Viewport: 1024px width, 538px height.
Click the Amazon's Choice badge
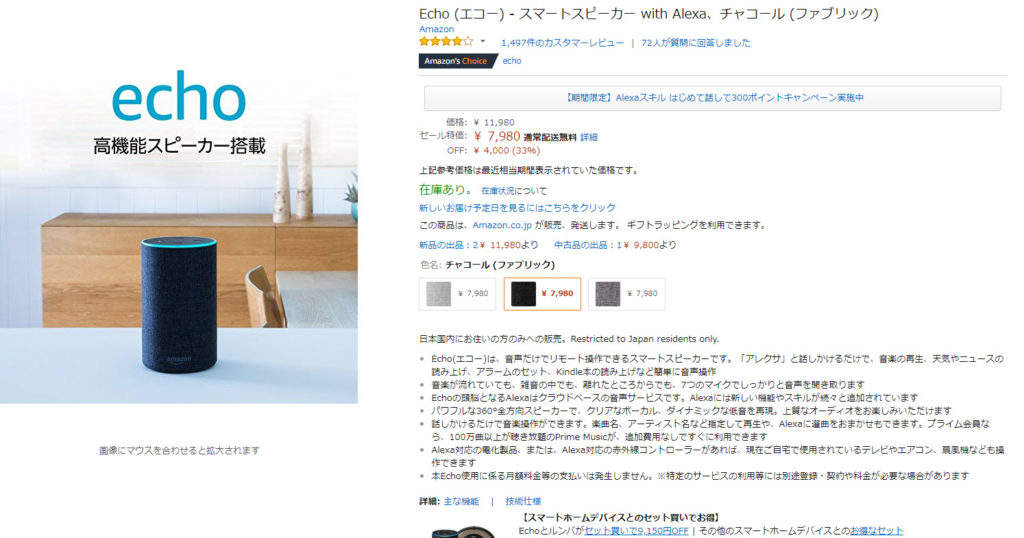[456, 61]
